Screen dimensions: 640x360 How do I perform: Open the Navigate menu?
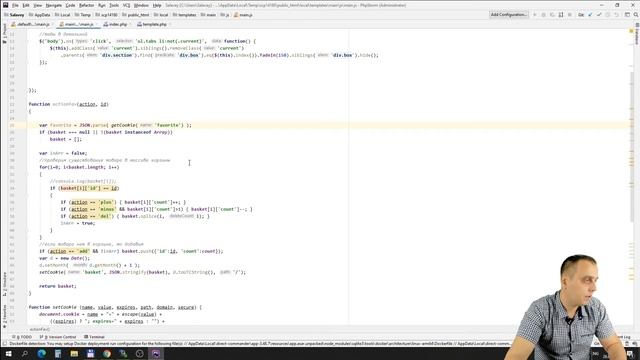point(53,5)
